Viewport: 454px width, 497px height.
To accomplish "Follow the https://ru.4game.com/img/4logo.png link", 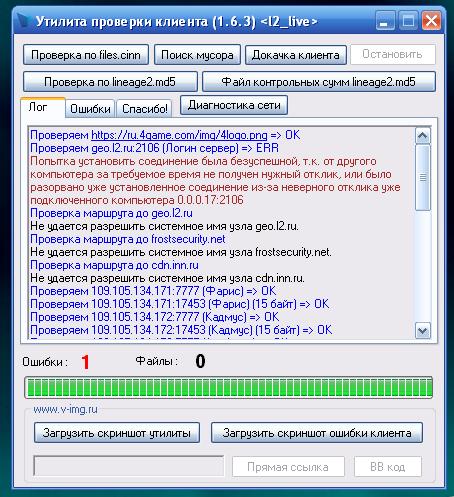I will coord(179,135).
